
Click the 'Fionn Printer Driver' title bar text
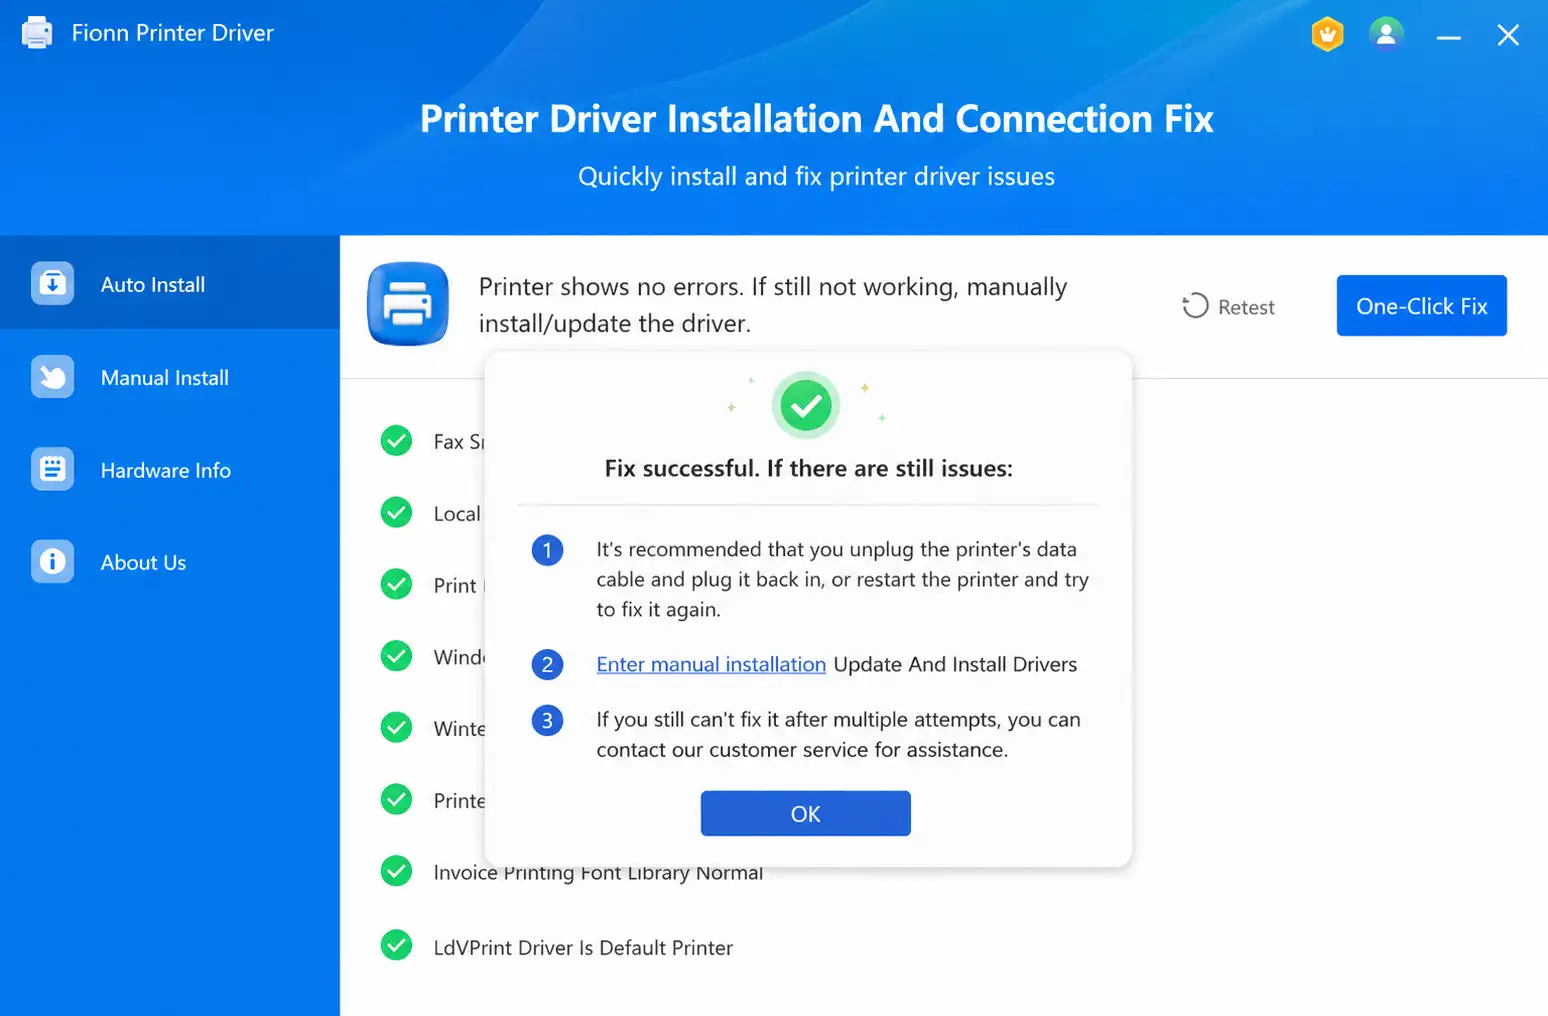pyautogui.click(x=172, y=33)
